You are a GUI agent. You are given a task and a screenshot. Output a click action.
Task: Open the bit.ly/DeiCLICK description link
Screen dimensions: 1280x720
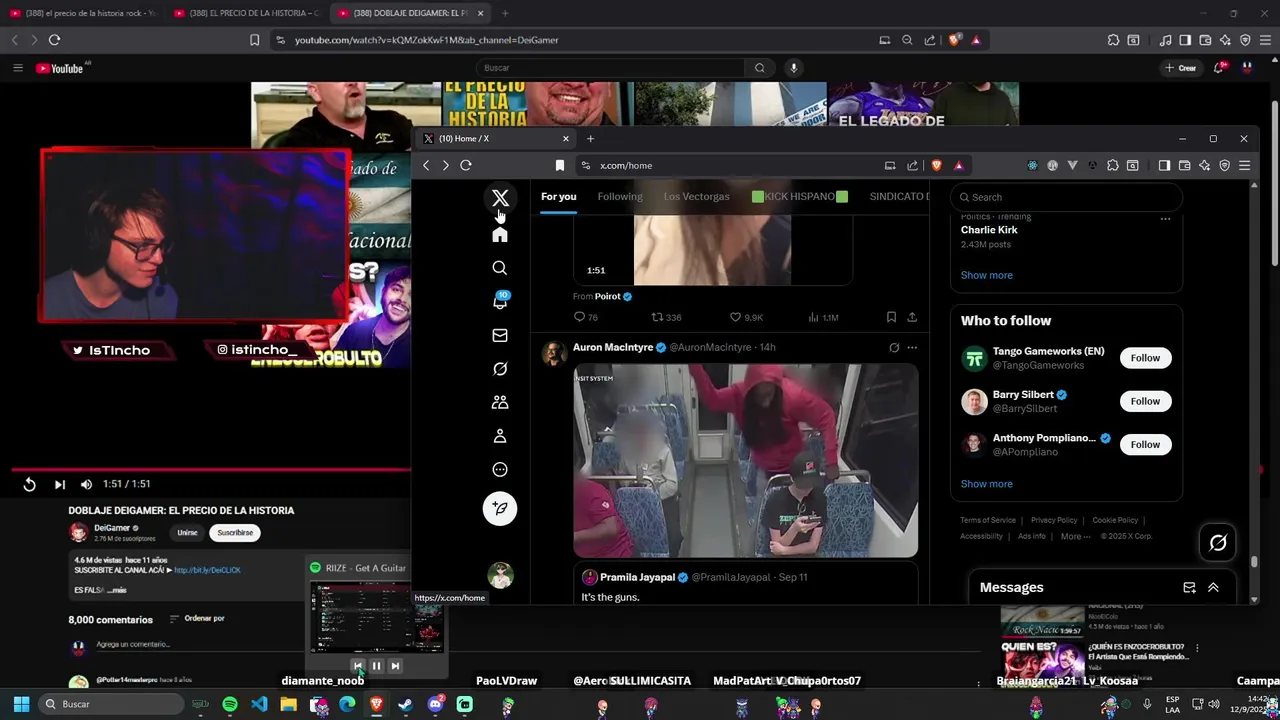point(207,570)
